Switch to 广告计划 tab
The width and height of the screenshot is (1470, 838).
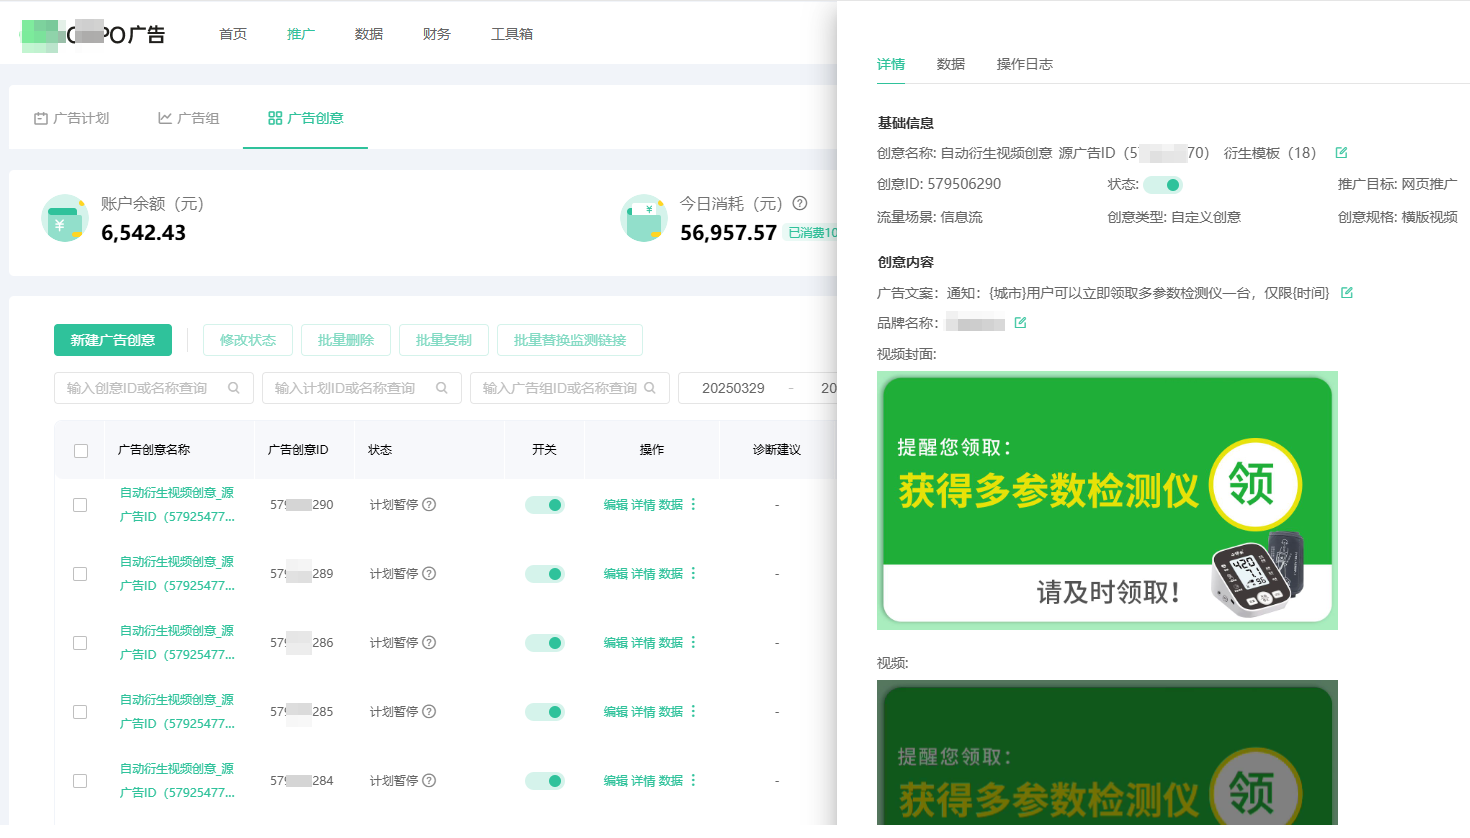coord(72,118)
